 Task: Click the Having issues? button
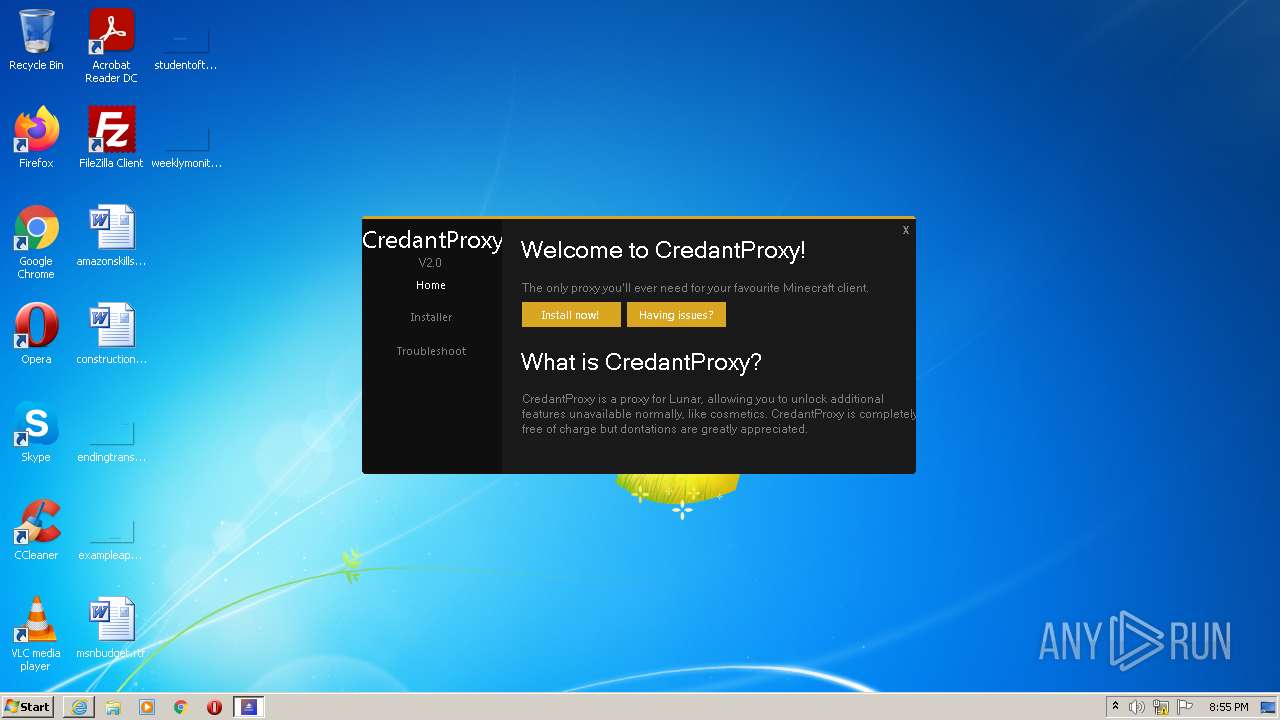point(676,315)
